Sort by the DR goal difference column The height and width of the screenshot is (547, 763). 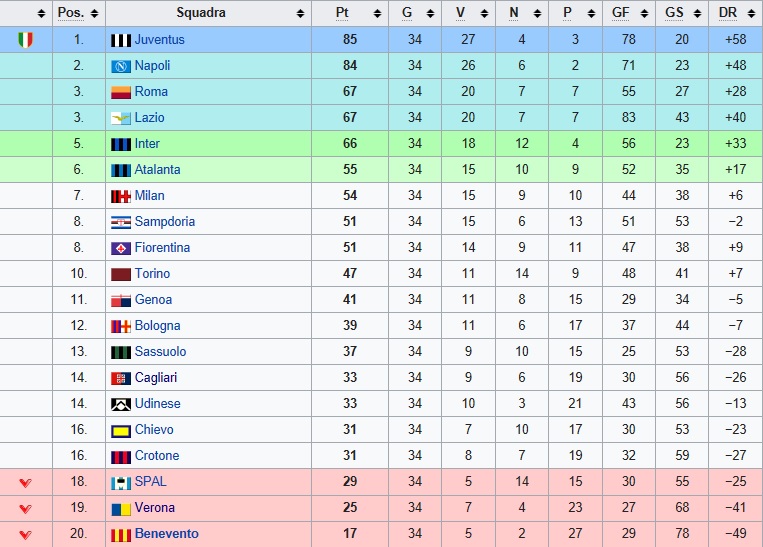(x=750, y=14)
